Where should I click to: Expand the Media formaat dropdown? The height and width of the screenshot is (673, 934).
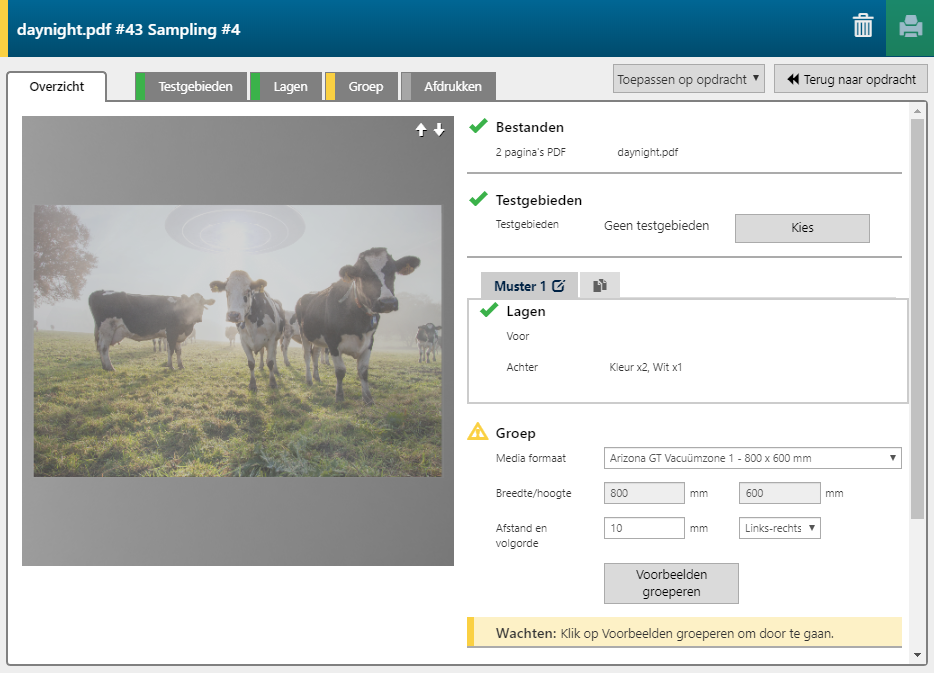point(752,458)
